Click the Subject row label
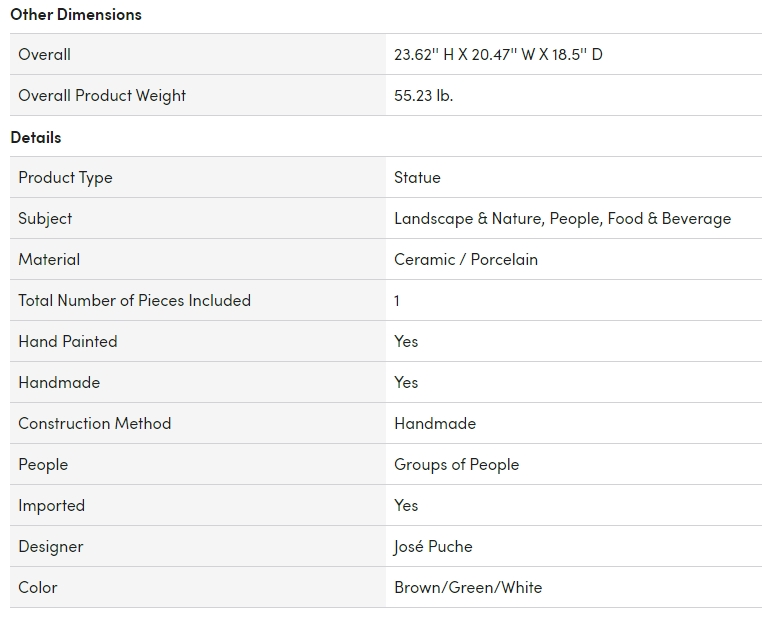 (45, 218)
